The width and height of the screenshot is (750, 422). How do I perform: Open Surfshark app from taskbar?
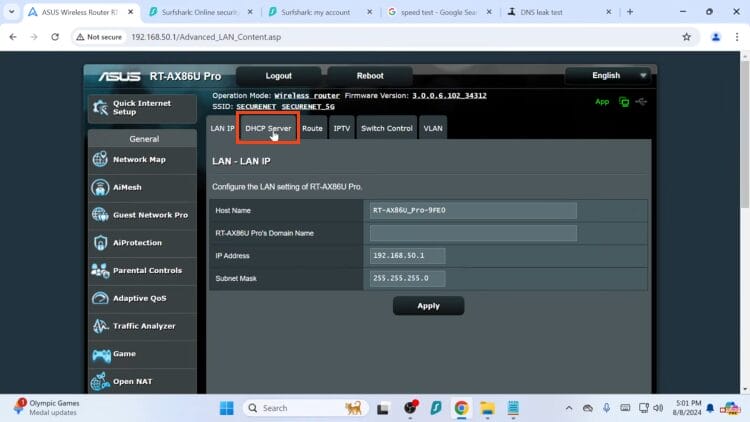pyautogui.click(x=436, y=408)
